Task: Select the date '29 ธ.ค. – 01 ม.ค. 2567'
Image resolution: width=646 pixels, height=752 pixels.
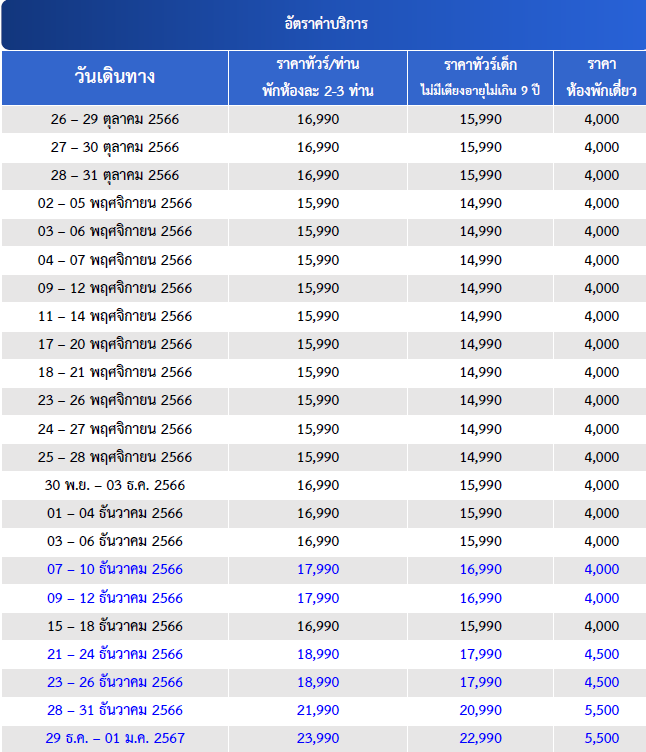Action: pos(115,738)
